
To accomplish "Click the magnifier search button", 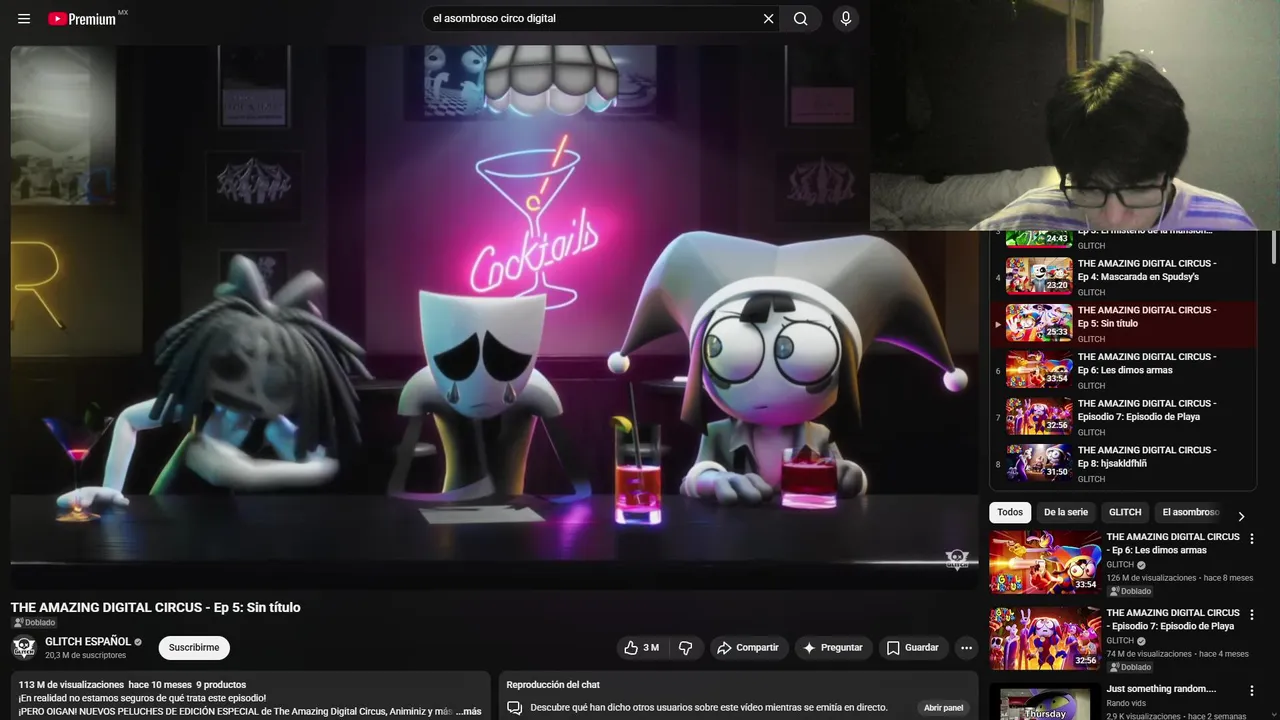I will [801, 19].
